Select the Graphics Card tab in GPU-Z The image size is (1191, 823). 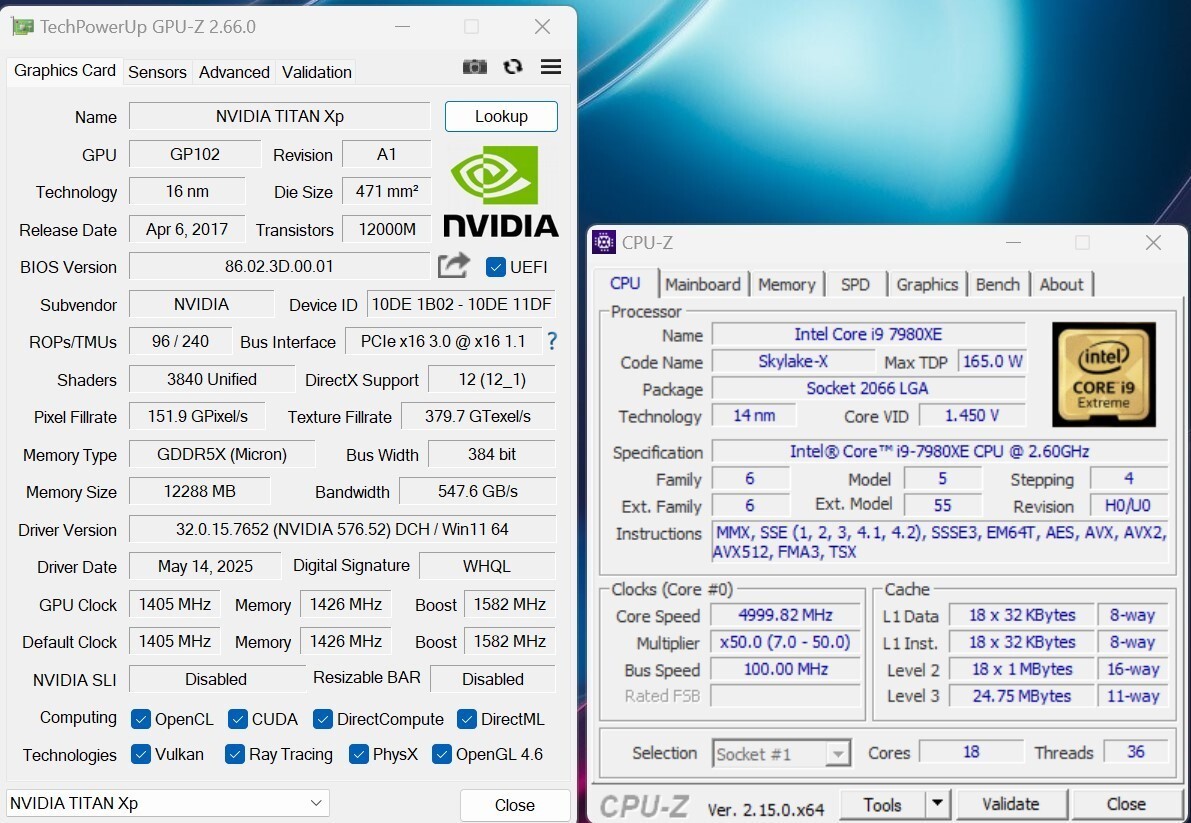coord(65,71)
